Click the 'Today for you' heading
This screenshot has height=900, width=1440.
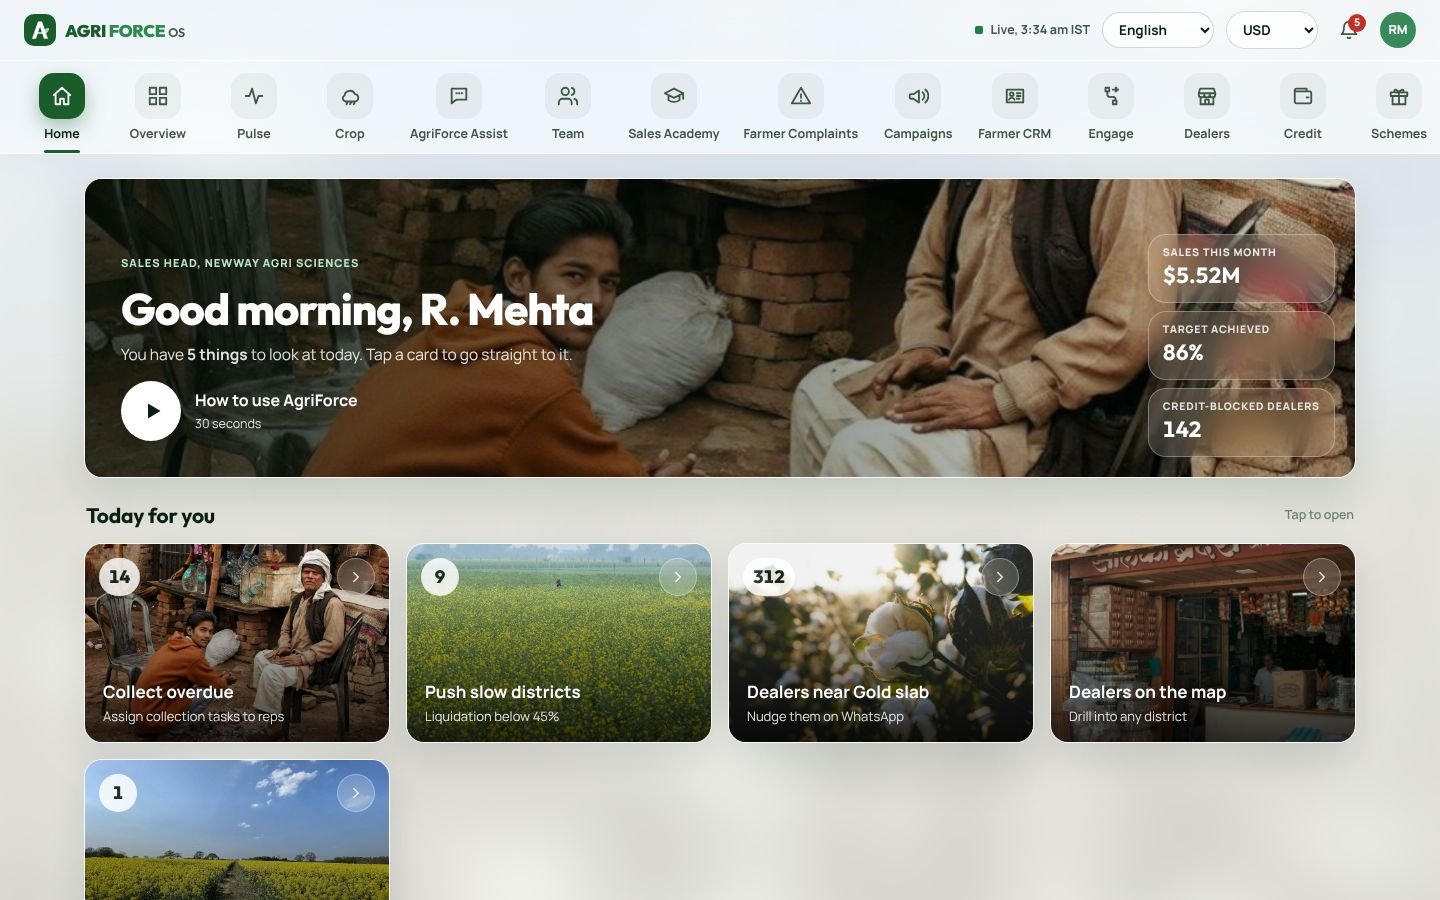coord(150,516)
